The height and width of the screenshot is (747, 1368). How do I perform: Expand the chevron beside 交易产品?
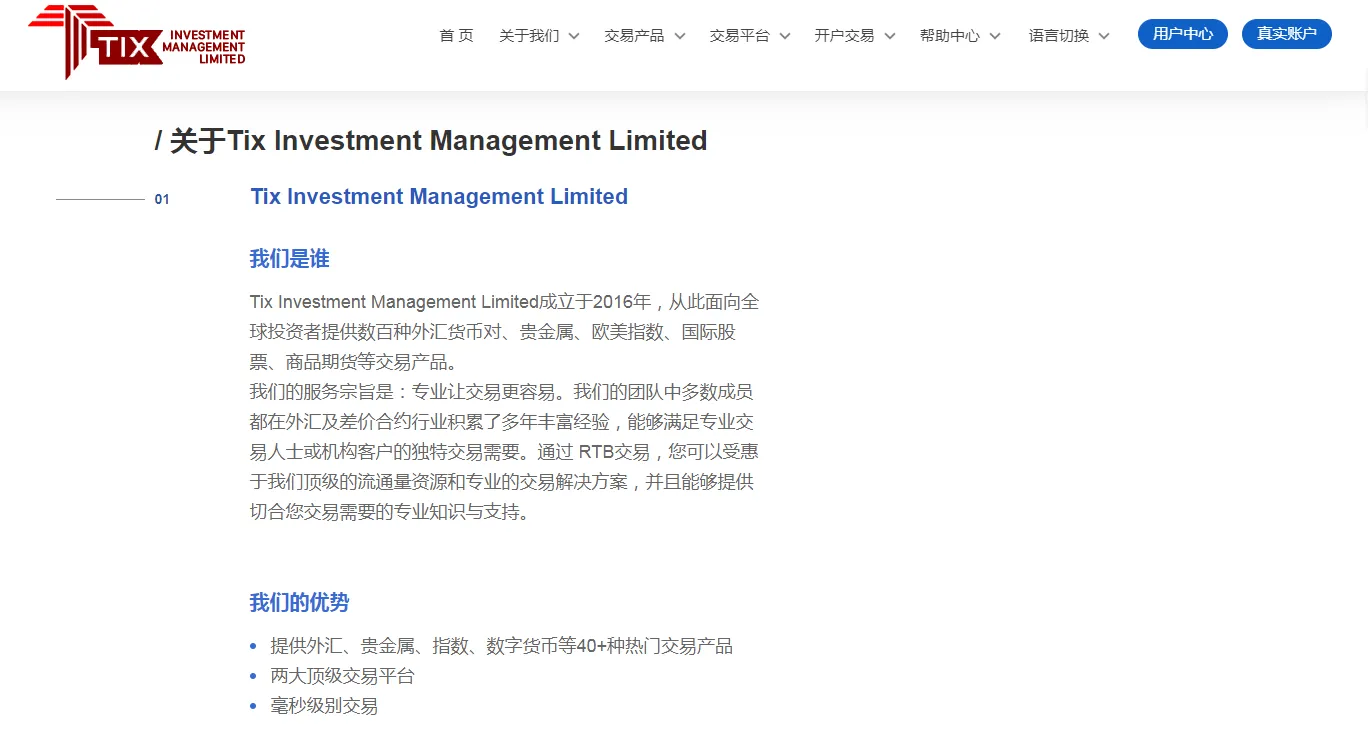coord(680,36)
